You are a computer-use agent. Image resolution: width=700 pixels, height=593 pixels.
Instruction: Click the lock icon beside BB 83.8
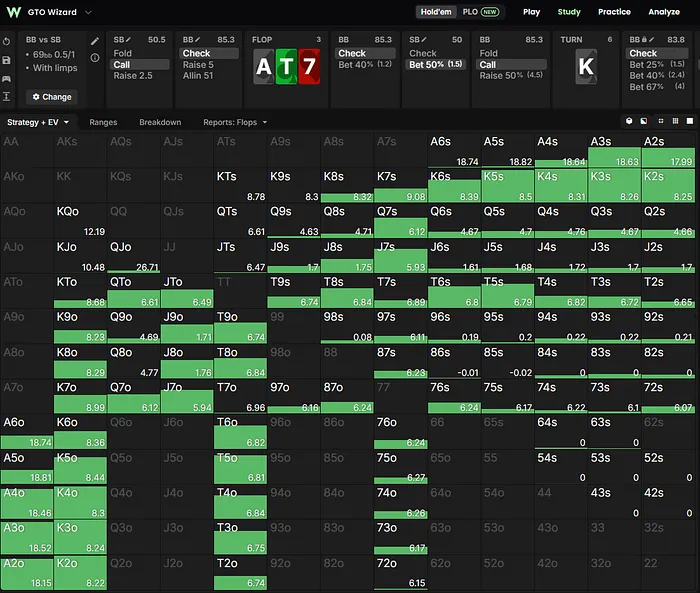click(x=644, y=40)
